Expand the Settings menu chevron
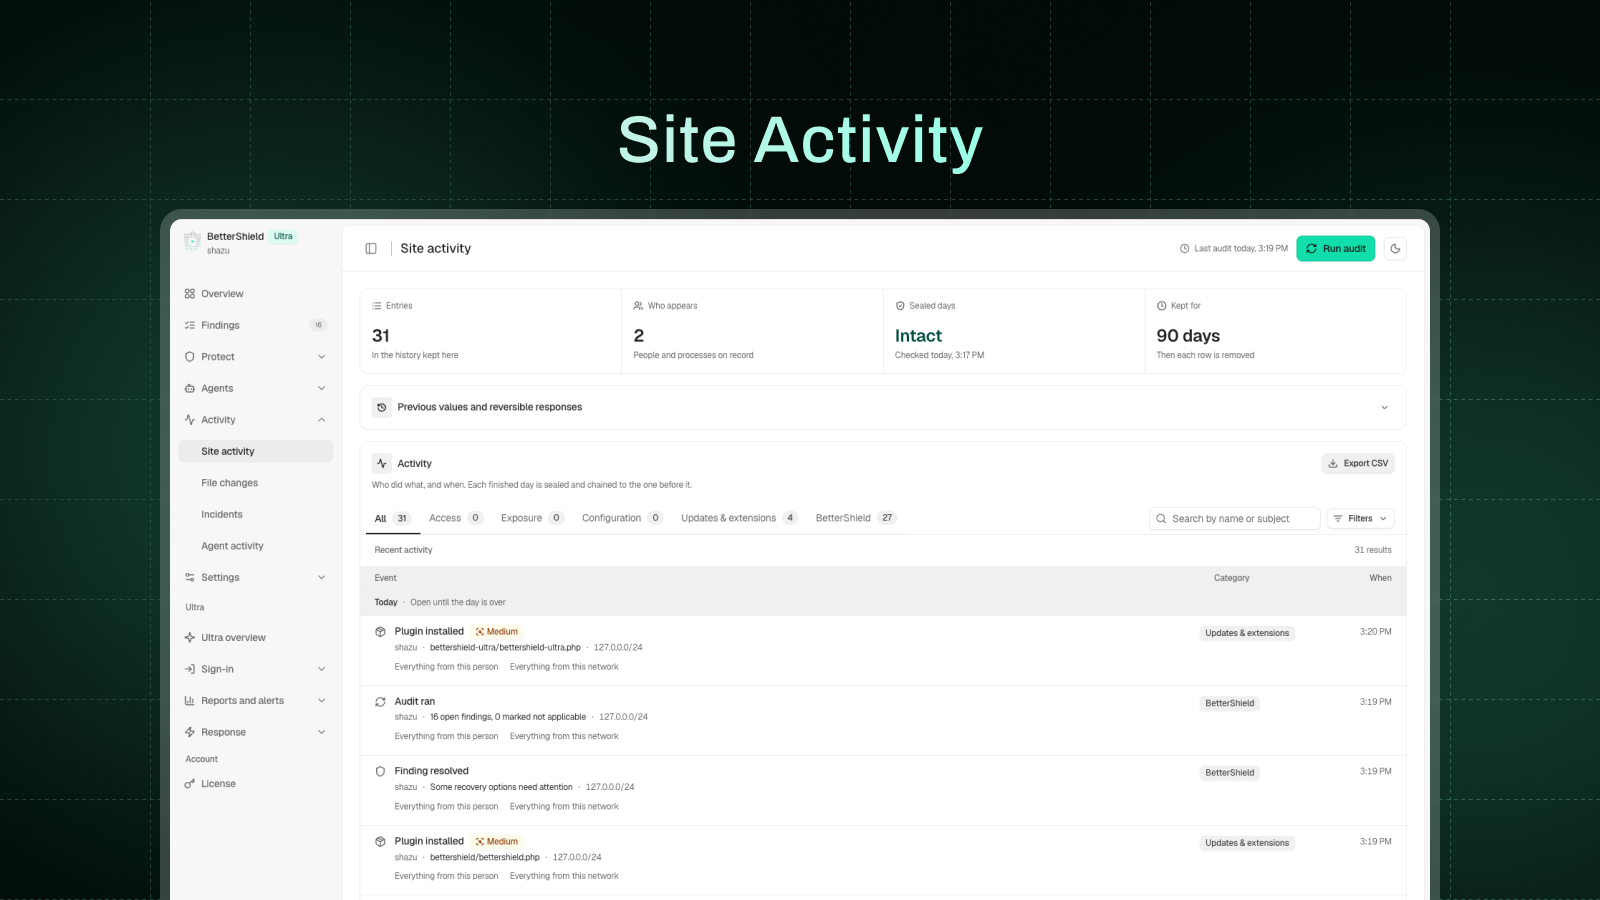1600x900 pixels. [322, 578]
